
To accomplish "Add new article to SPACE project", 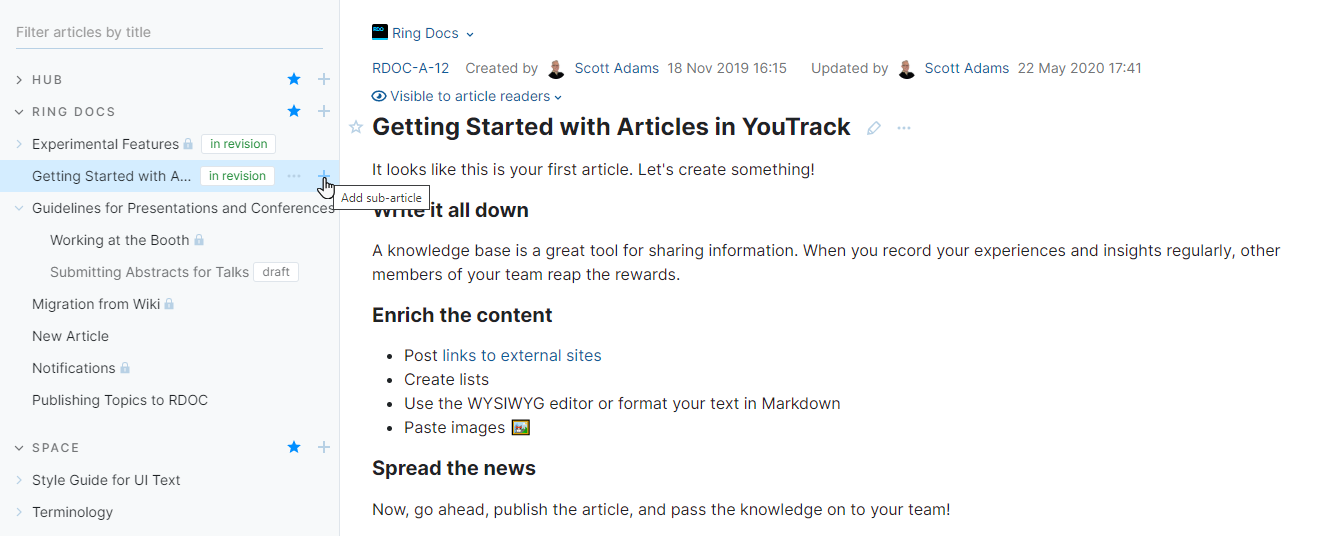I will [324, 448].
